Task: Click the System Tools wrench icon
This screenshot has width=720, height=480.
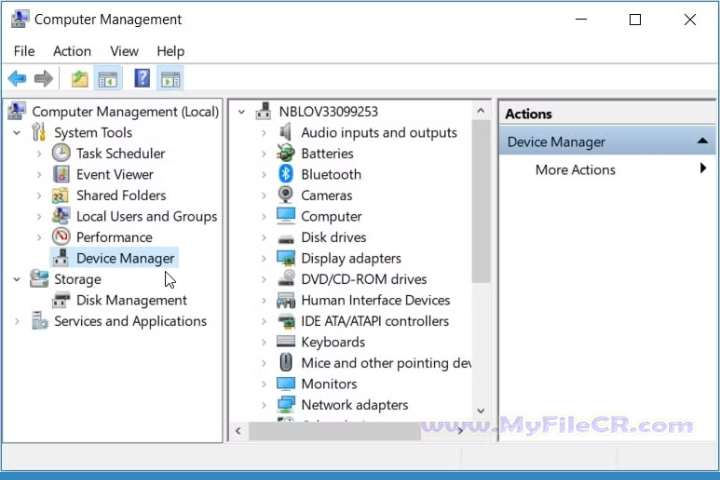Action: click(39, 132)
